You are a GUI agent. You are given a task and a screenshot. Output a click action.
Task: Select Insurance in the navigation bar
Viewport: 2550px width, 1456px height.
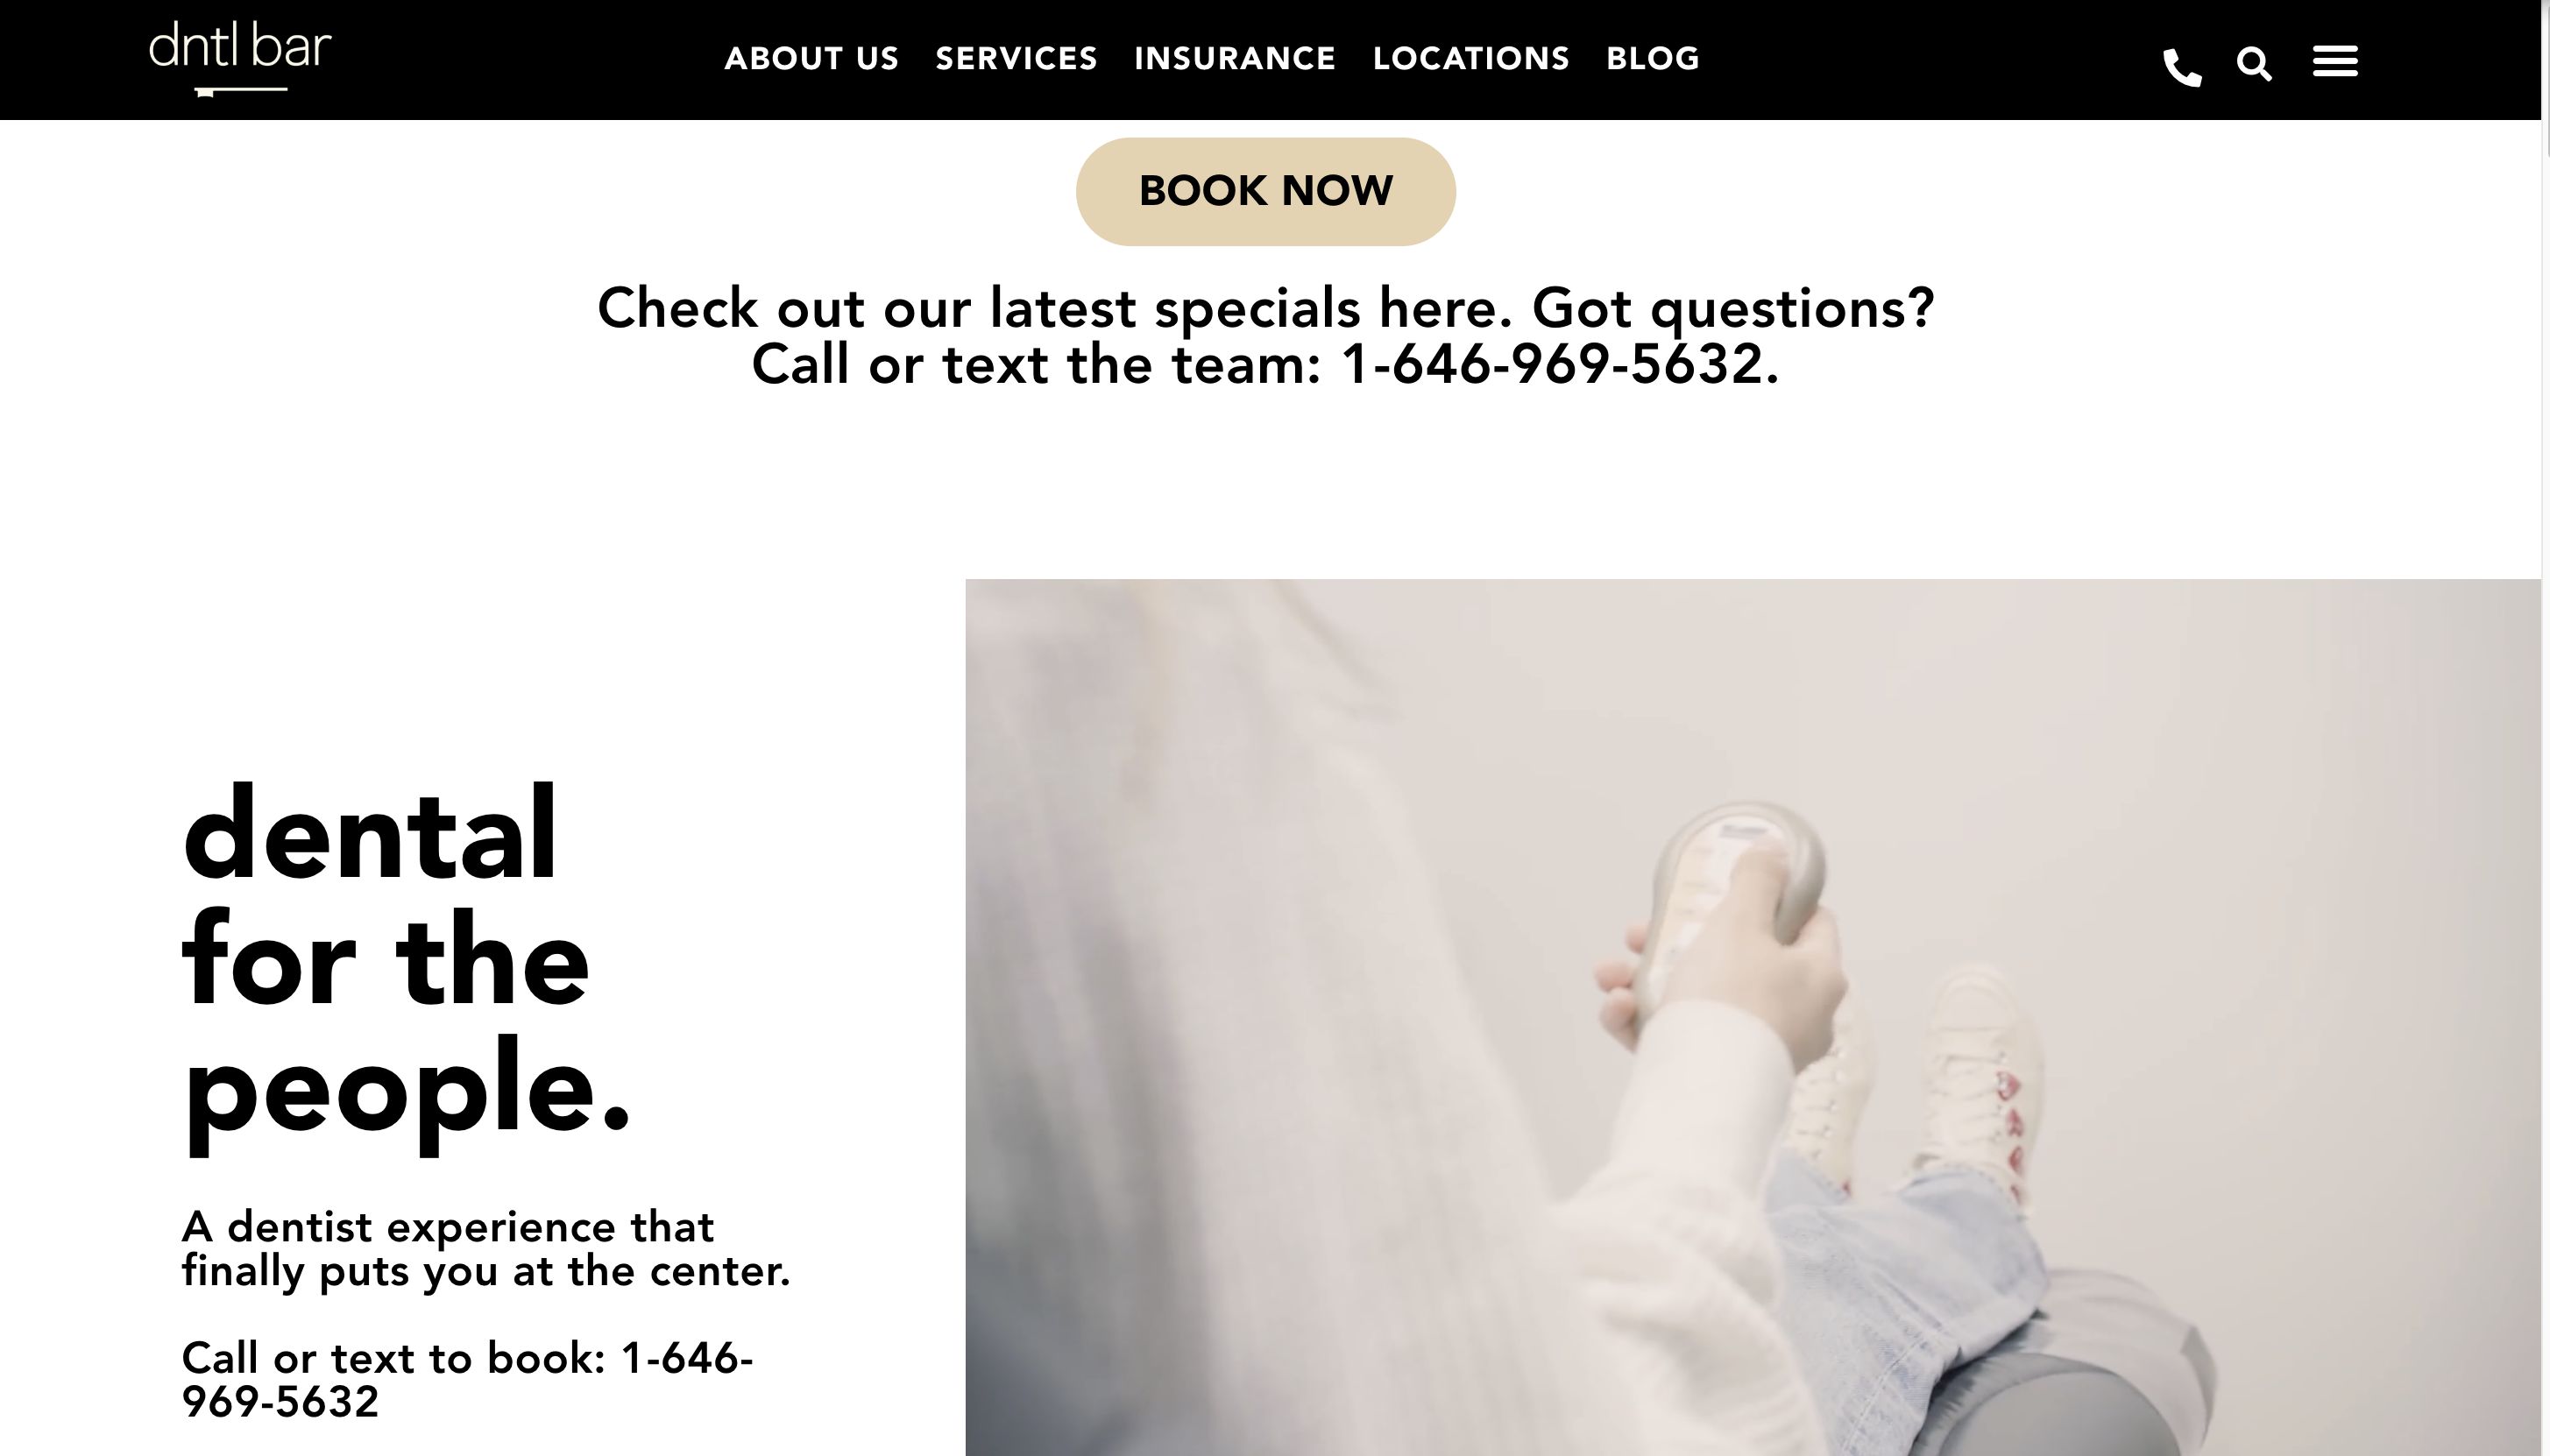tap(1234, 59)
